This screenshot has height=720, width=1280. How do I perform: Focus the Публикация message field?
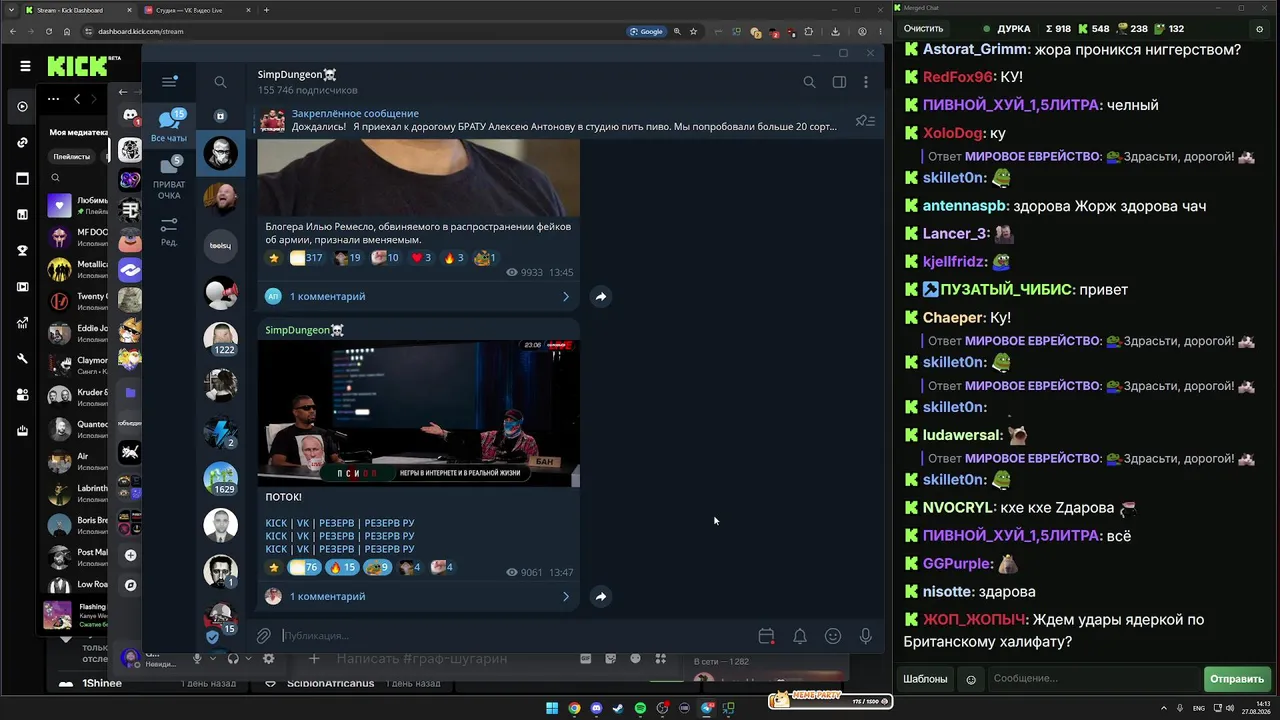(x=515, y=636)
